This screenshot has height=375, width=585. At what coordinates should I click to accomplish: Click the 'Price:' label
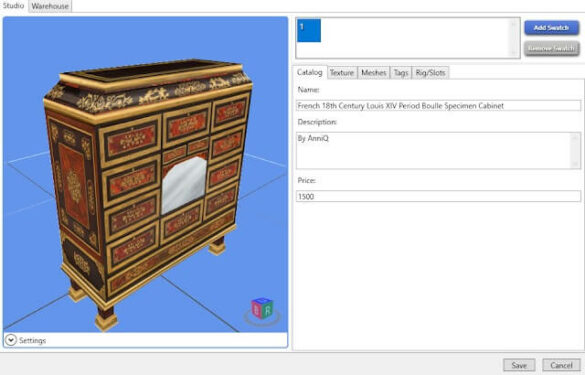pos(306,180)
